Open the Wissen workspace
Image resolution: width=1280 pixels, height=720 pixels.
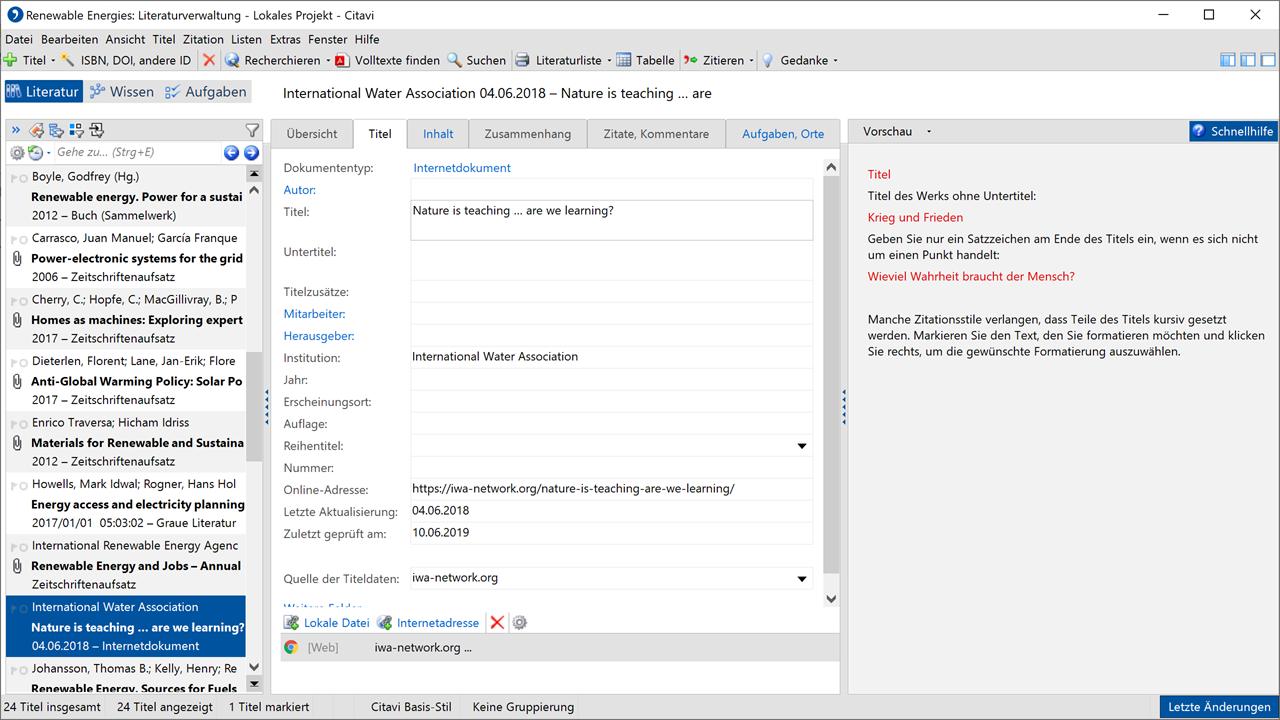121,92
